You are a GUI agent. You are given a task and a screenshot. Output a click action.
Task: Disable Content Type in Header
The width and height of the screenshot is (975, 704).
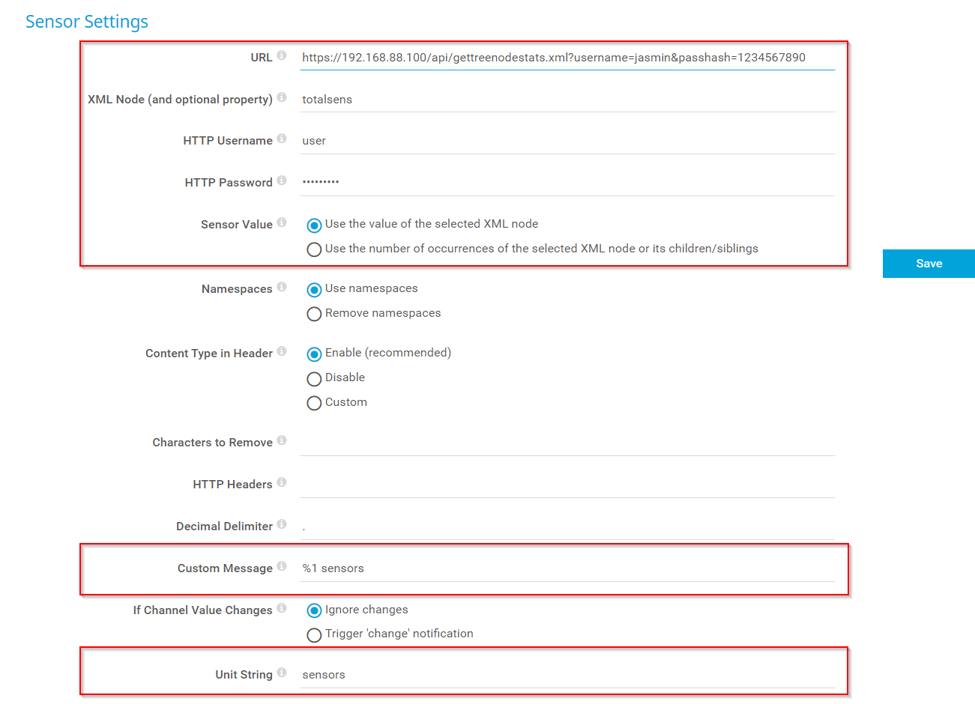(314, 378)
